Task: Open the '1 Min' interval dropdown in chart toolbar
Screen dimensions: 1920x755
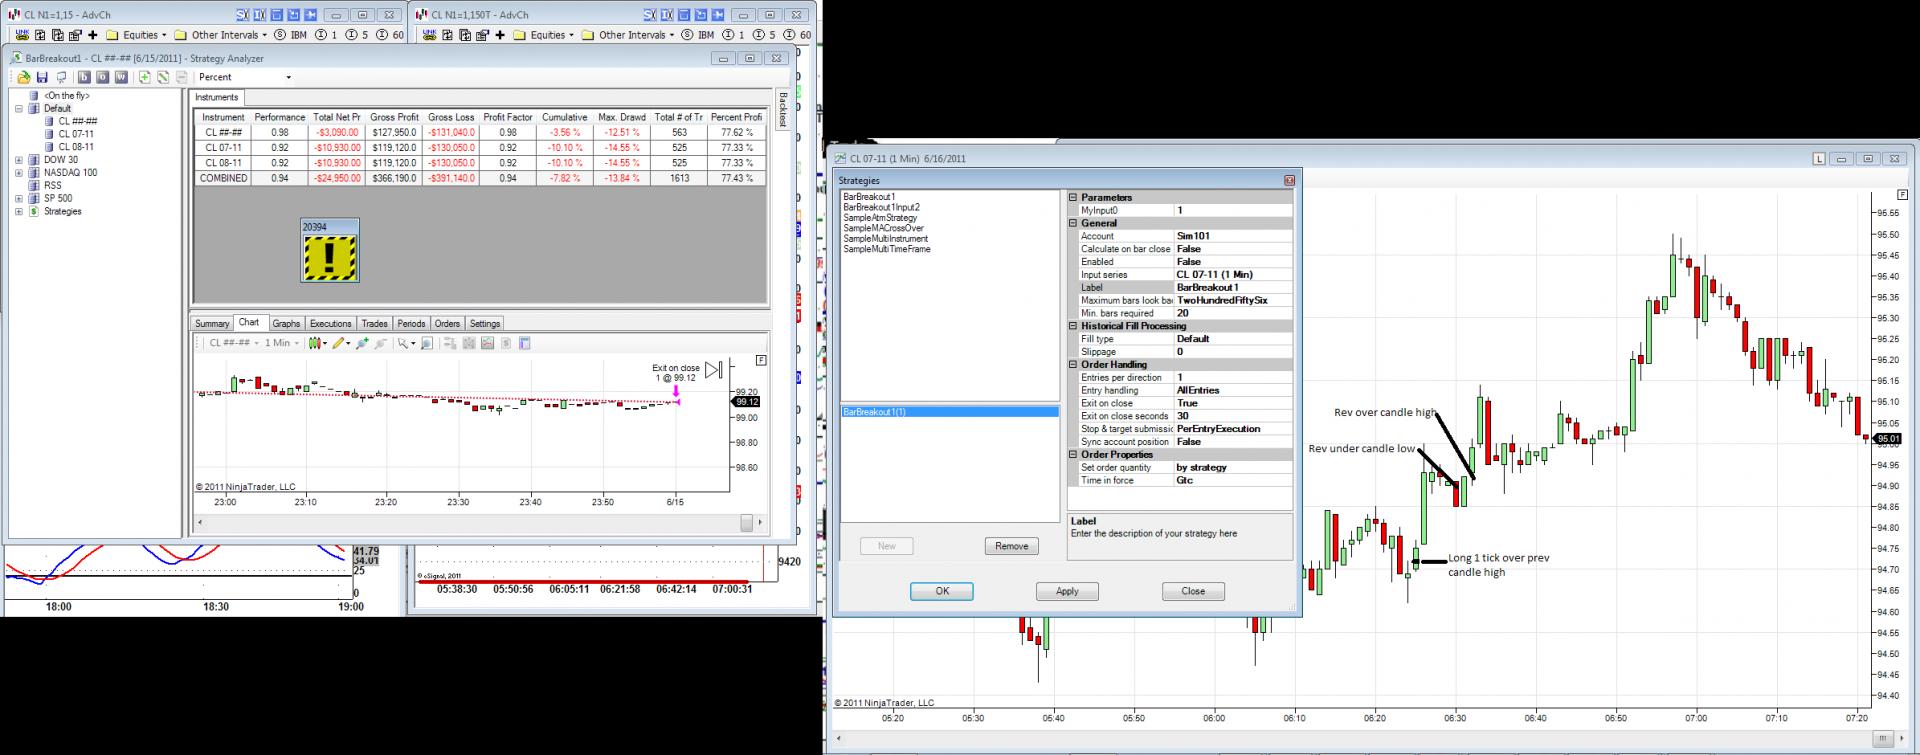Action: (x=282, y=343)
